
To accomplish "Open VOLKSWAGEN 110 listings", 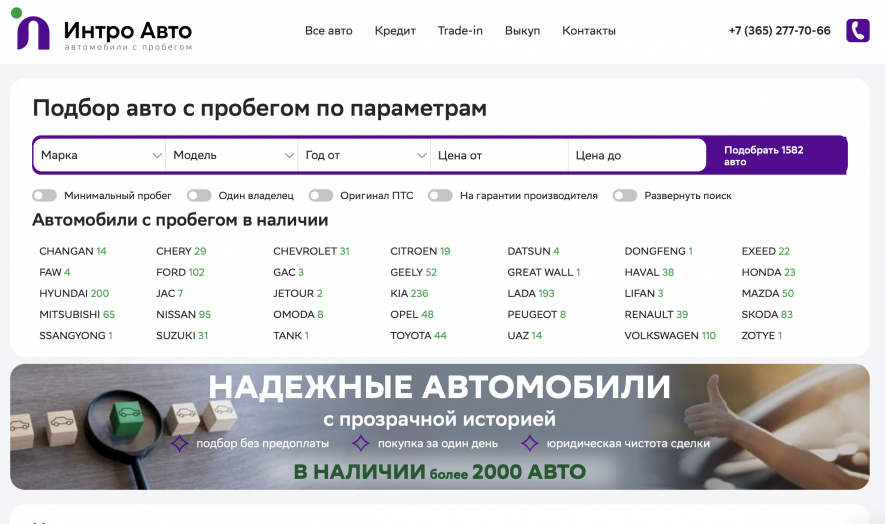I will point(670,335).
